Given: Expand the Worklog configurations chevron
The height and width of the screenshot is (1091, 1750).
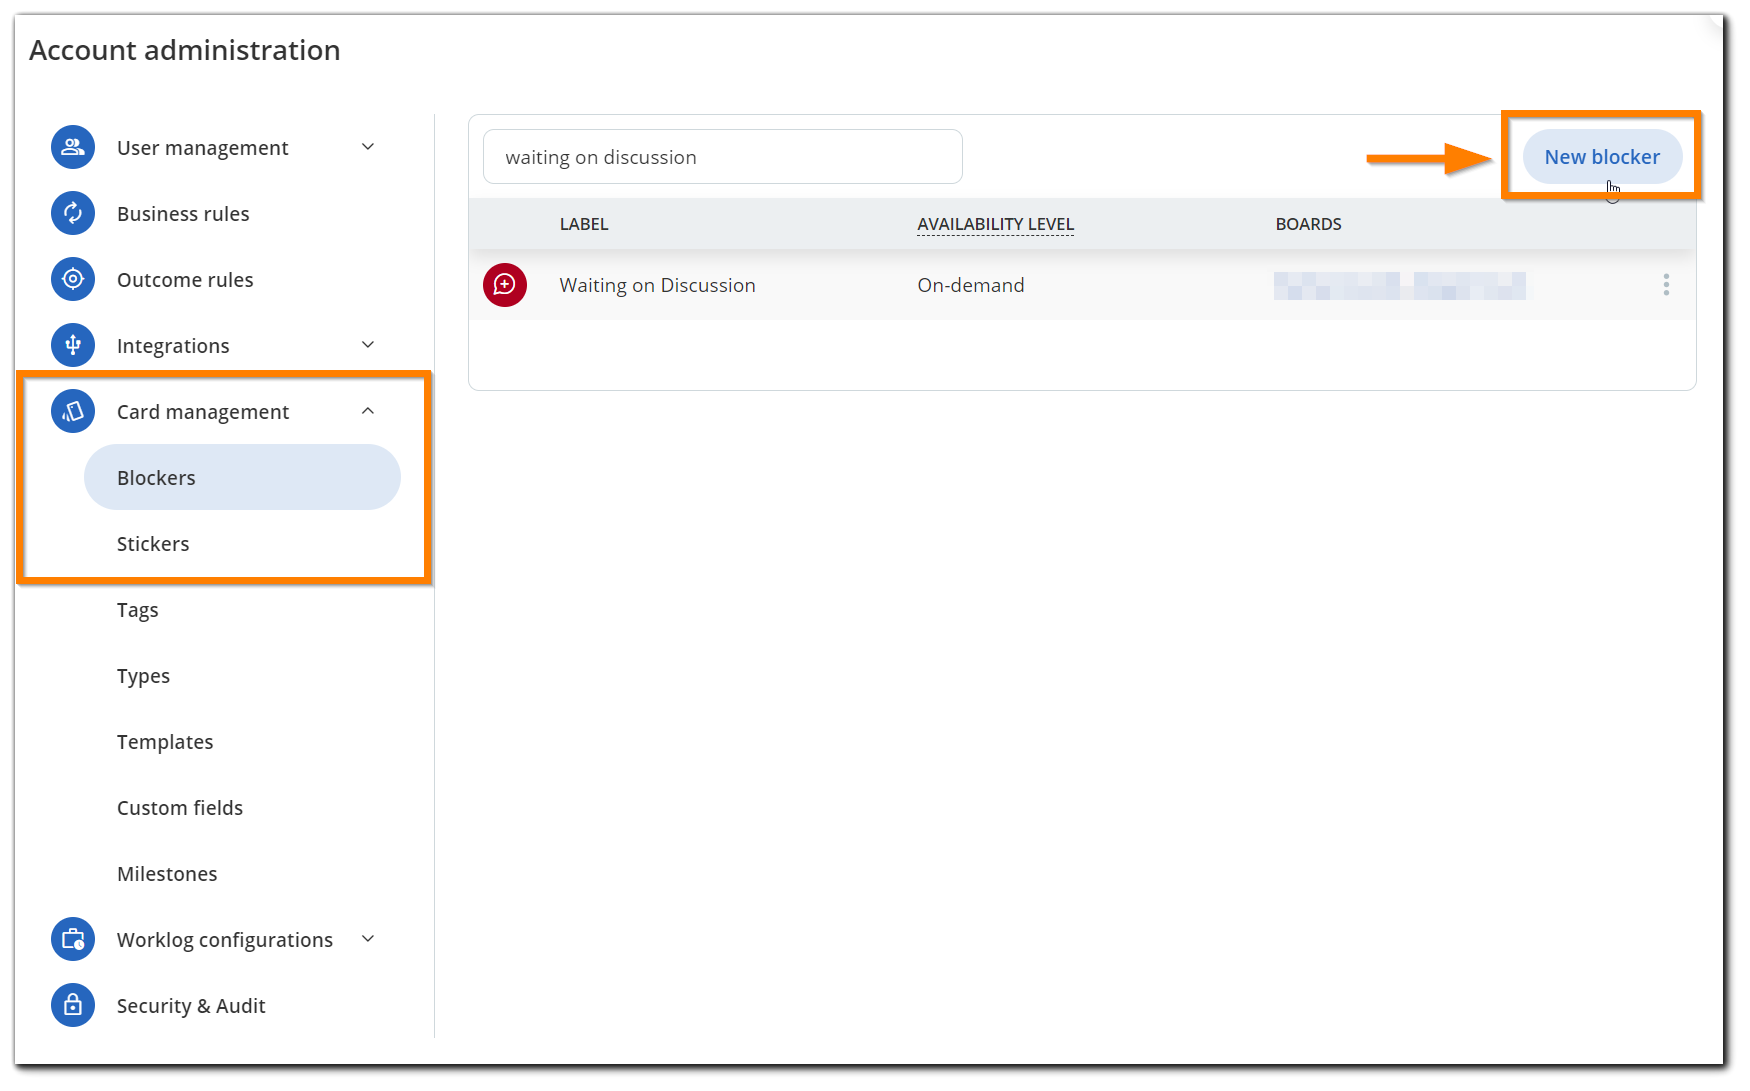Looking at the screenshot, I should click(x=368, y=939).
